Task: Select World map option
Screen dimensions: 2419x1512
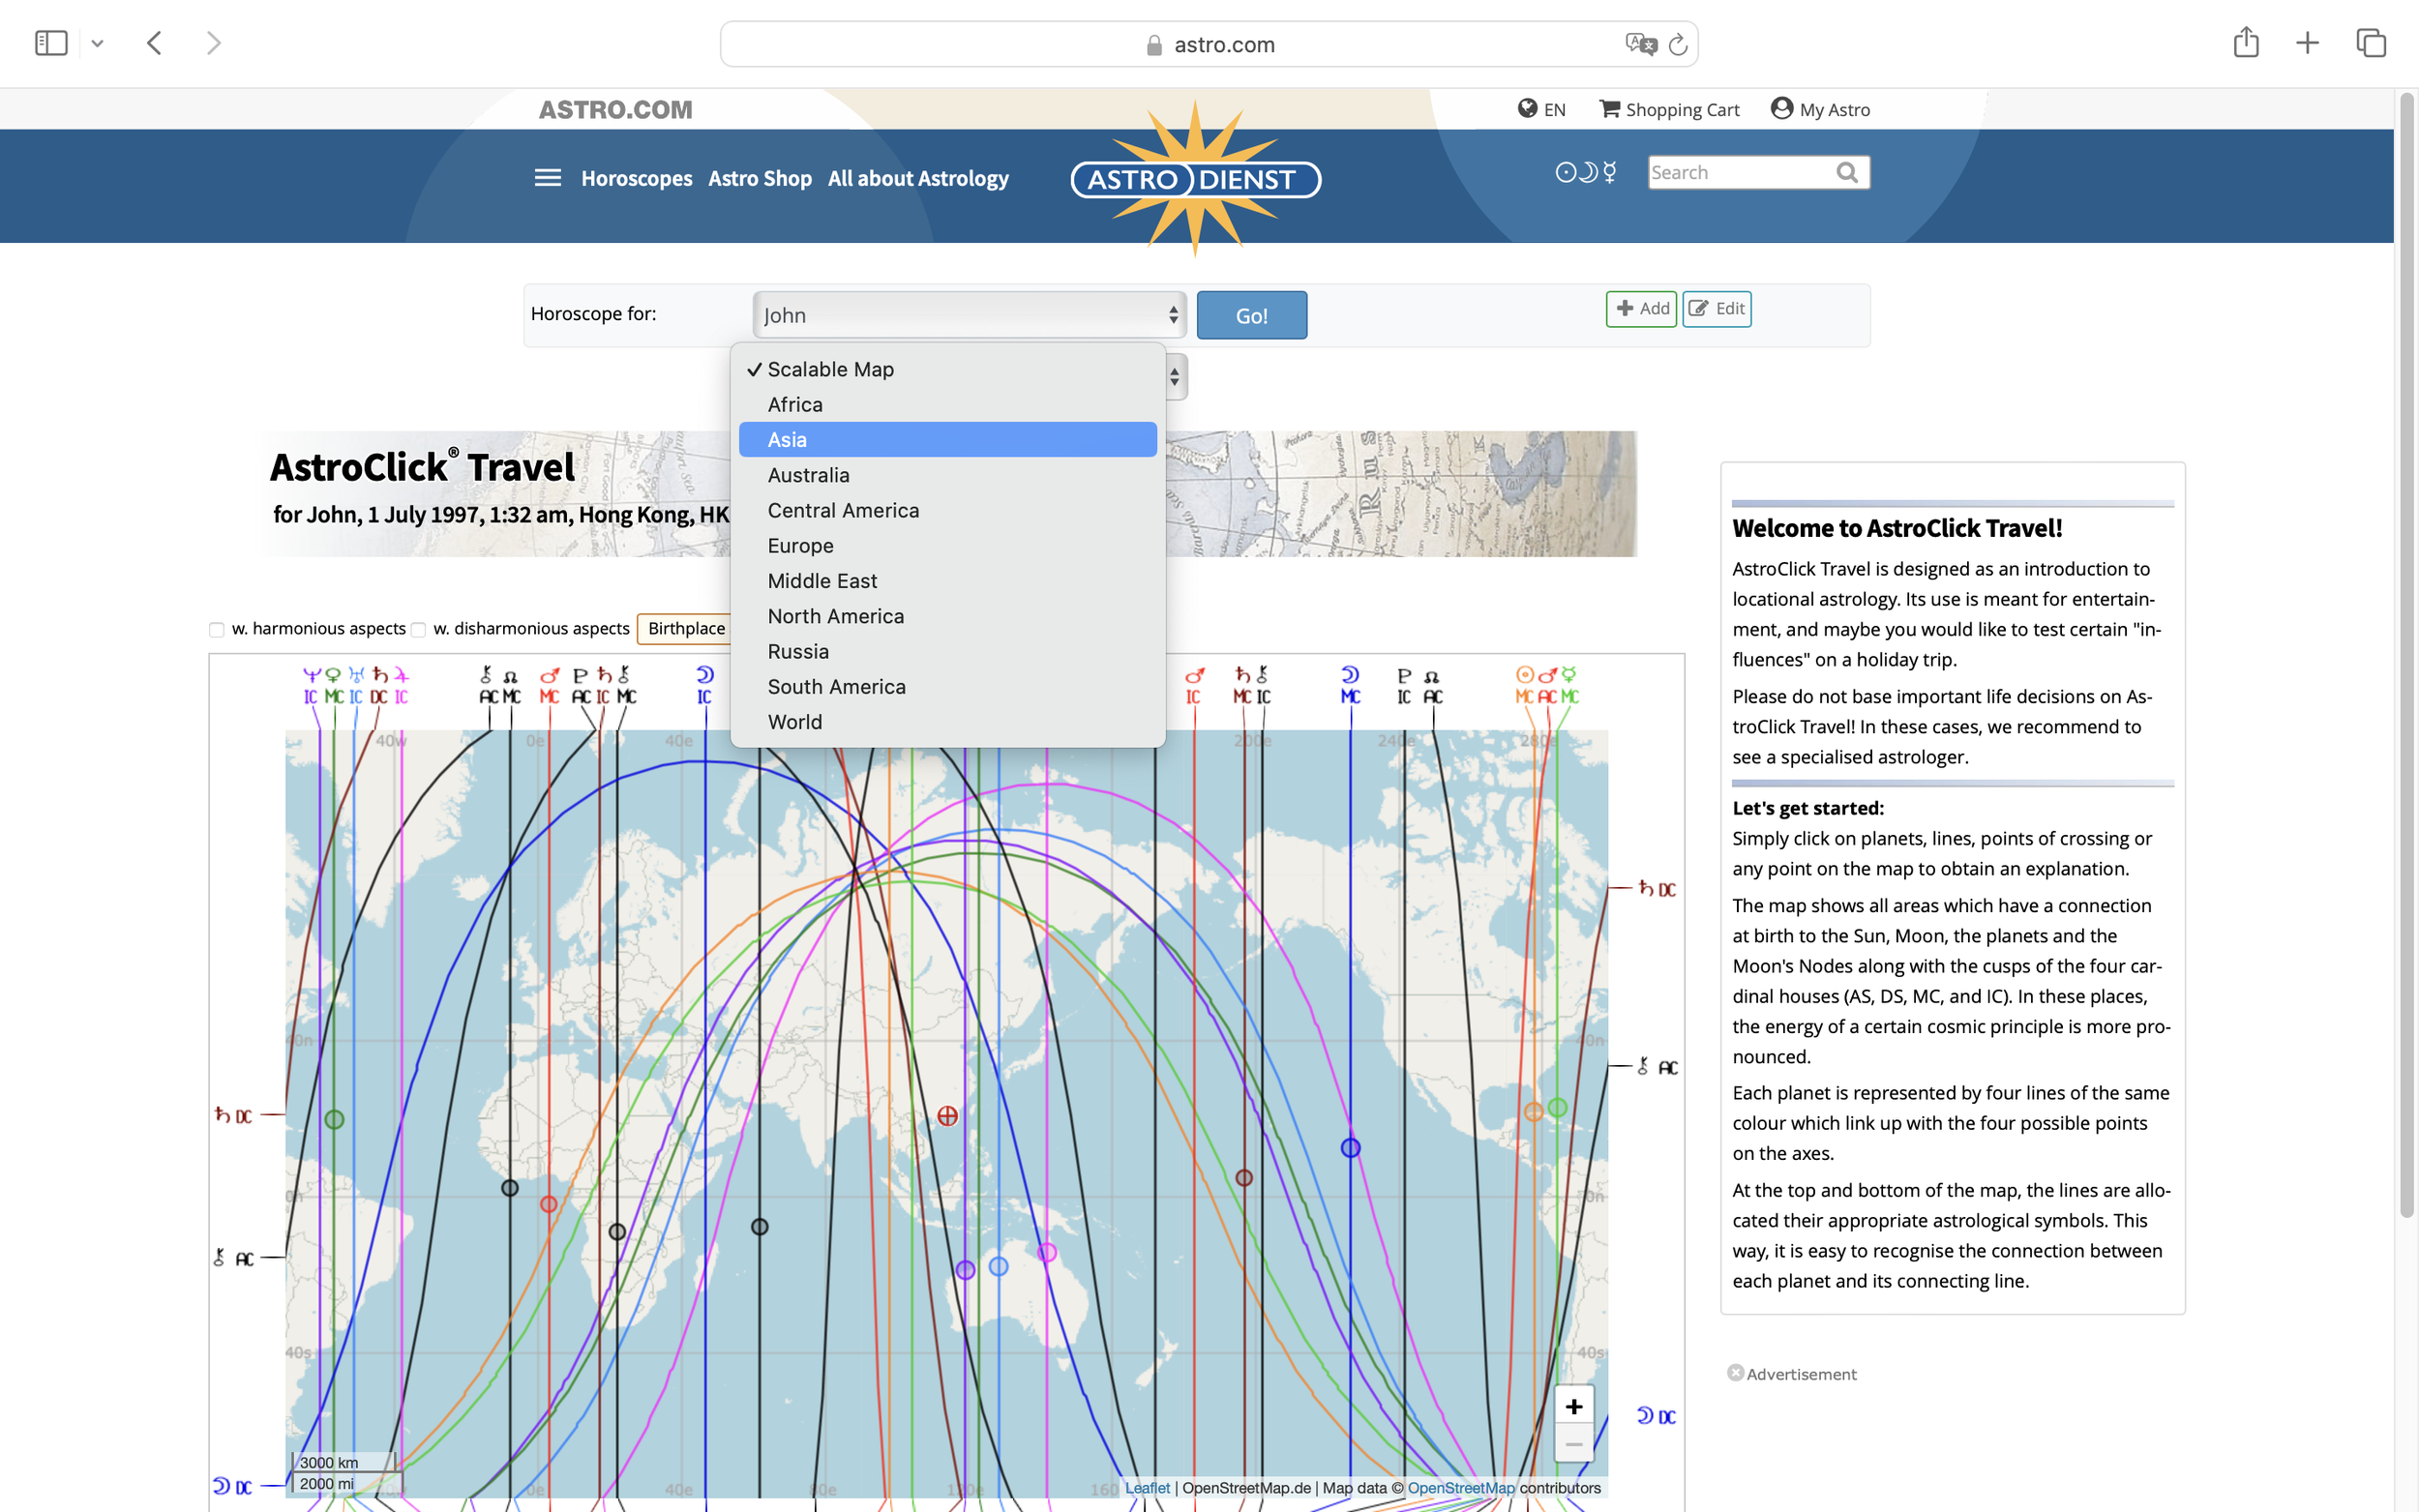Action: pos(948,721)
